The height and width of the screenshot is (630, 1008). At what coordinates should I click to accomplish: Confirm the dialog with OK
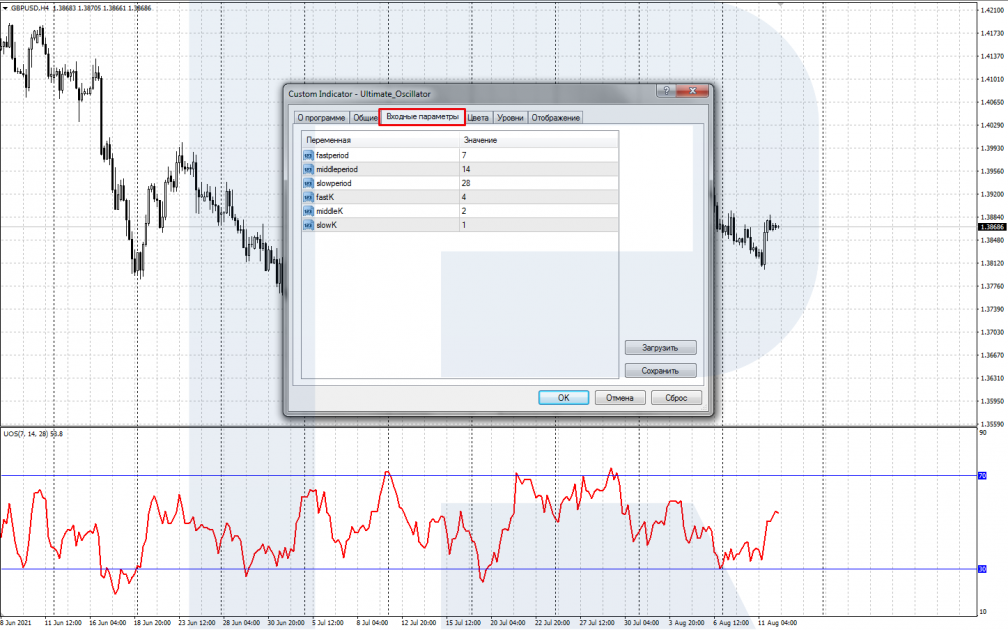point(563,397)
